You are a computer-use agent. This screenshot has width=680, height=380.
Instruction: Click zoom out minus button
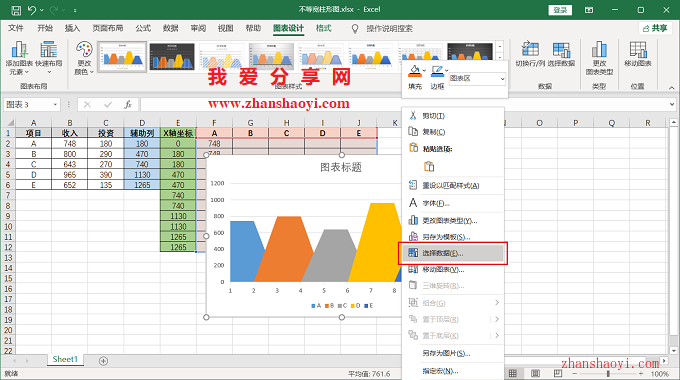(x=574, y=373)
